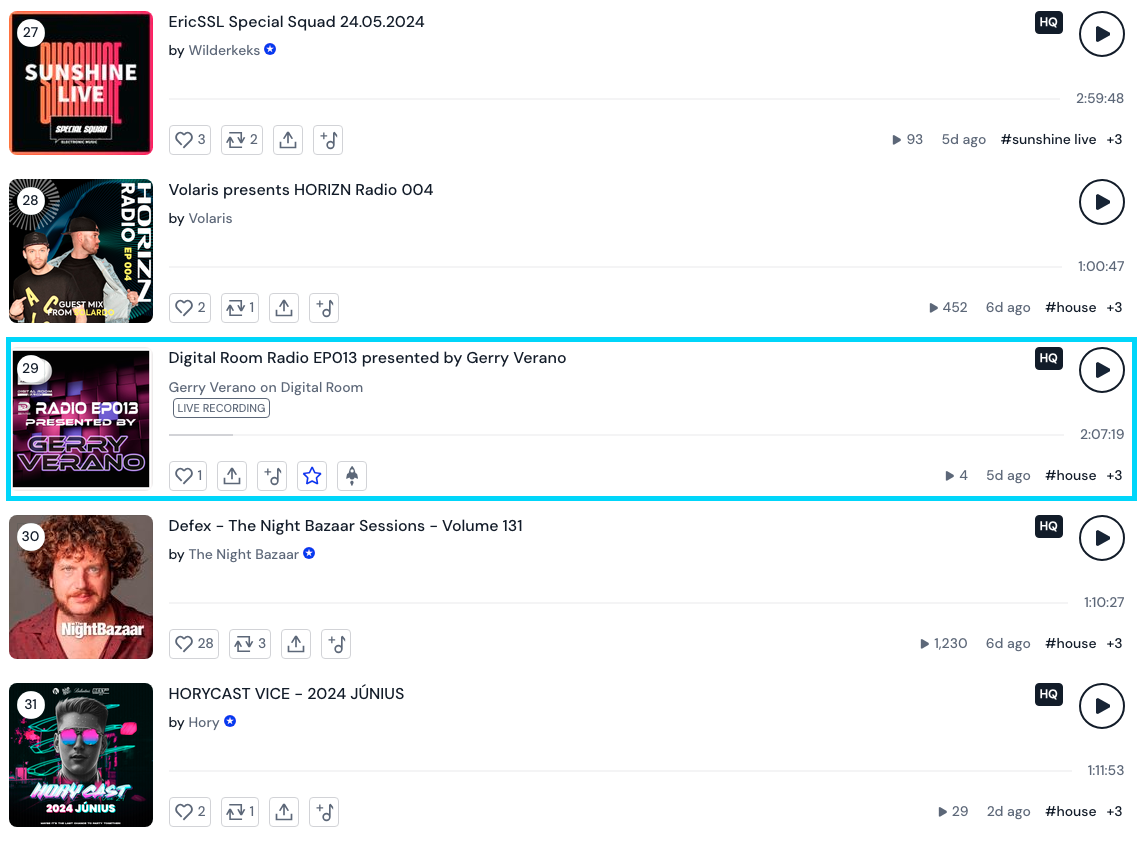The height and width of the screenshot is (844, 1144).
Task: Click the LIVE RECORDING label
Action: click(x=221, y=408)
